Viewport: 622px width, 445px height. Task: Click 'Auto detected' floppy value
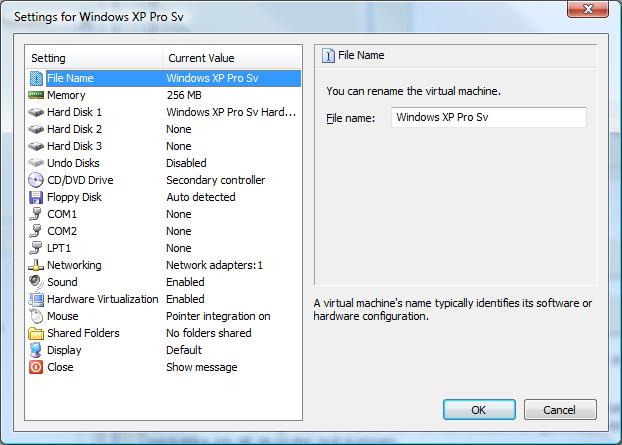[201, 197]
